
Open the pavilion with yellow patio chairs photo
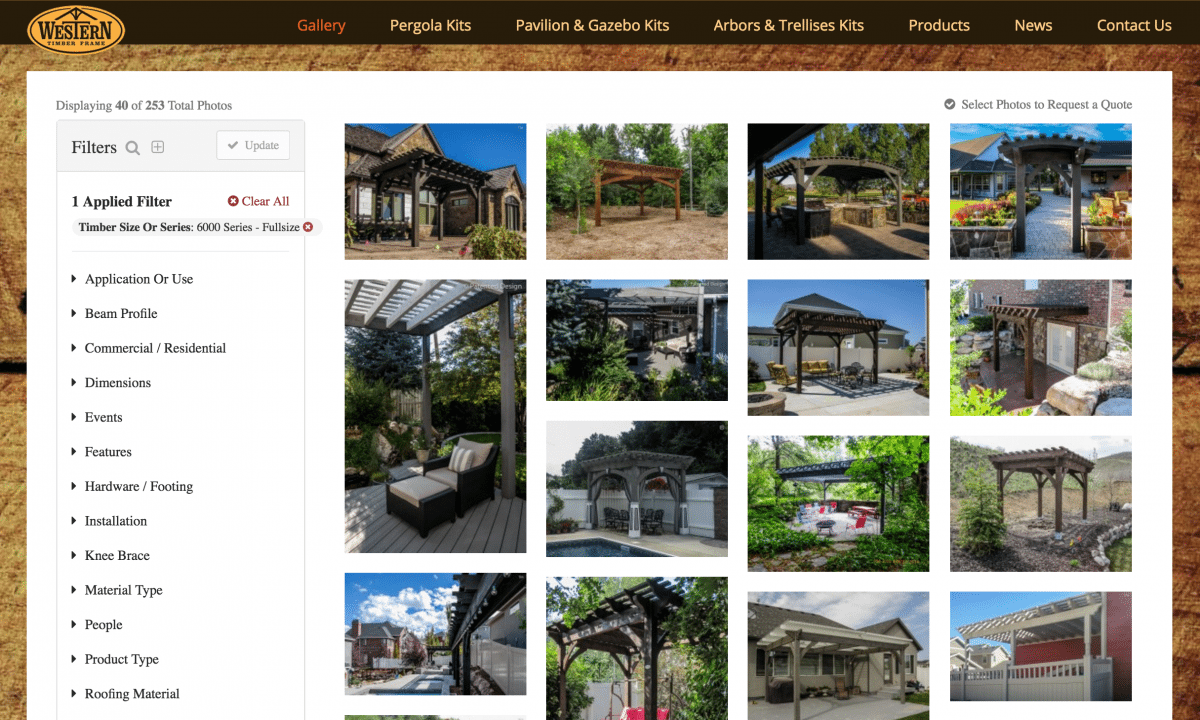point(838,348)
